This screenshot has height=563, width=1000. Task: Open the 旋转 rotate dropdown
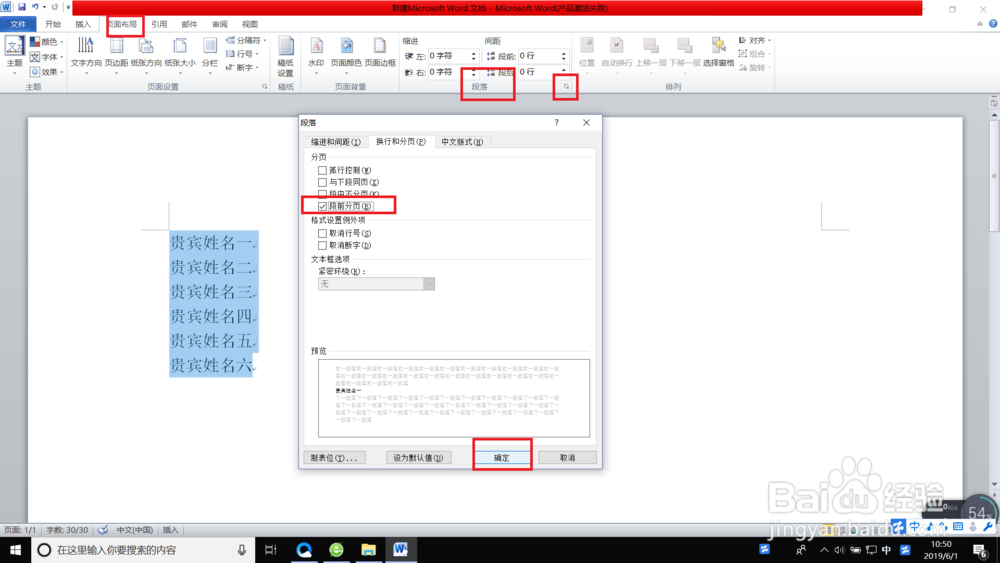(754, 68)
